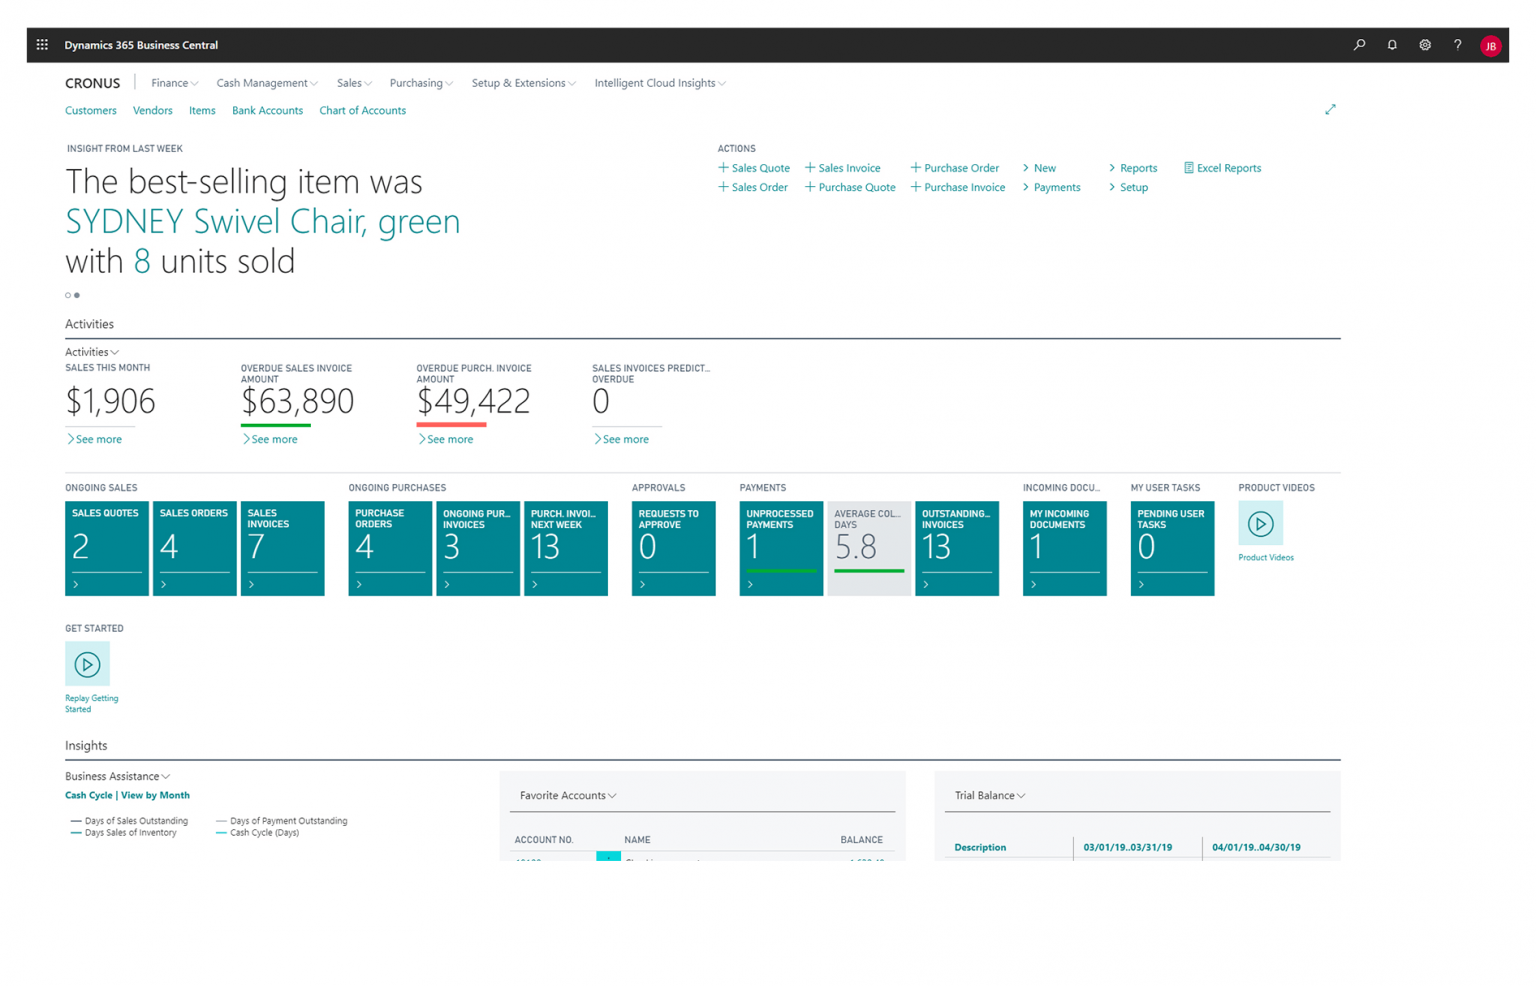Click the JB account avatar
The image size is (1536, 986).
pos(1491,44)
